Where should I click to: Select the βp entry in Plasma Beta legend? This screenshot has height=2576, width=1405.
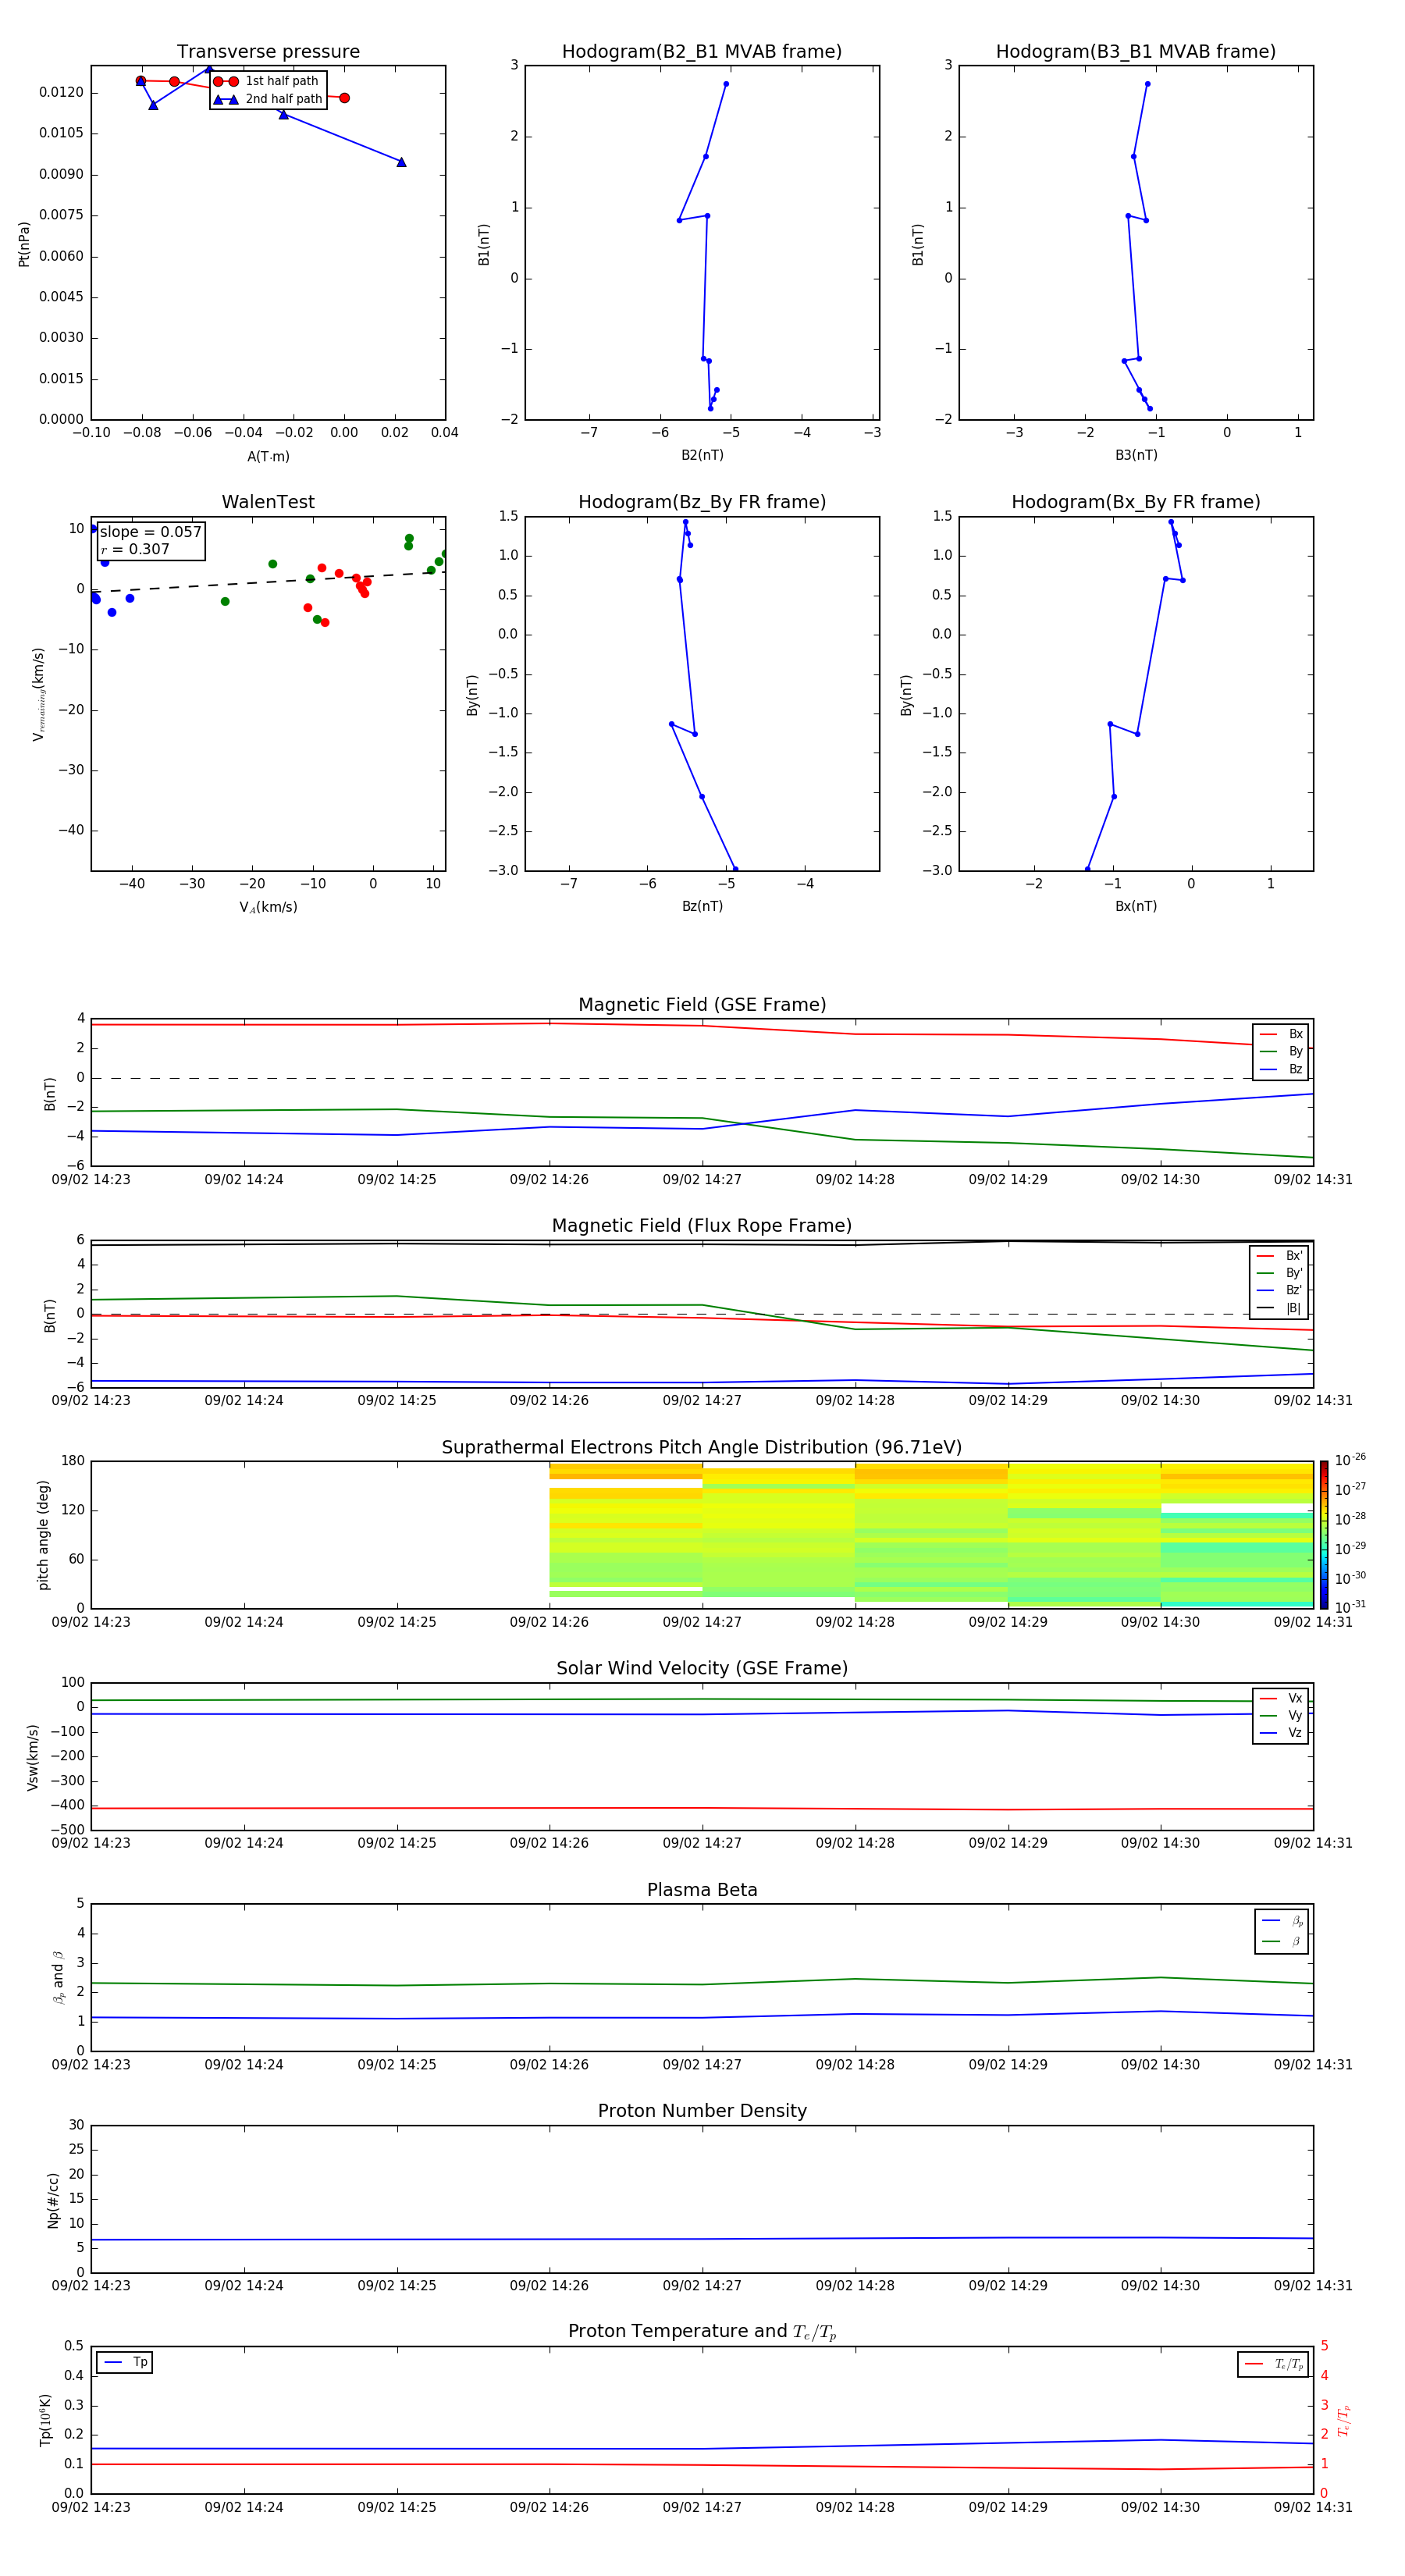(x=1283, y=1921)
